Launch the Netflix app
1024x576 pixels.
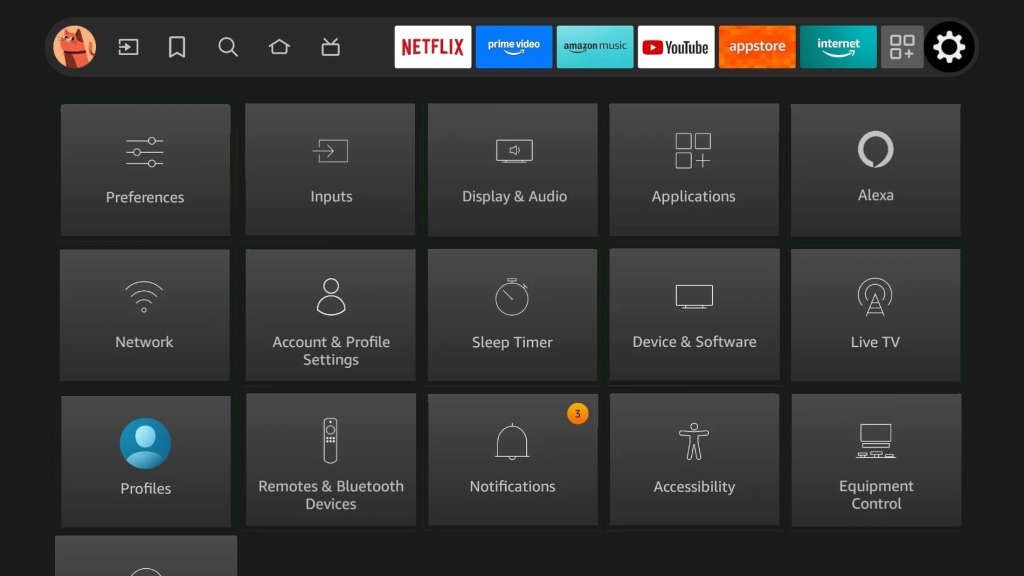433,47
